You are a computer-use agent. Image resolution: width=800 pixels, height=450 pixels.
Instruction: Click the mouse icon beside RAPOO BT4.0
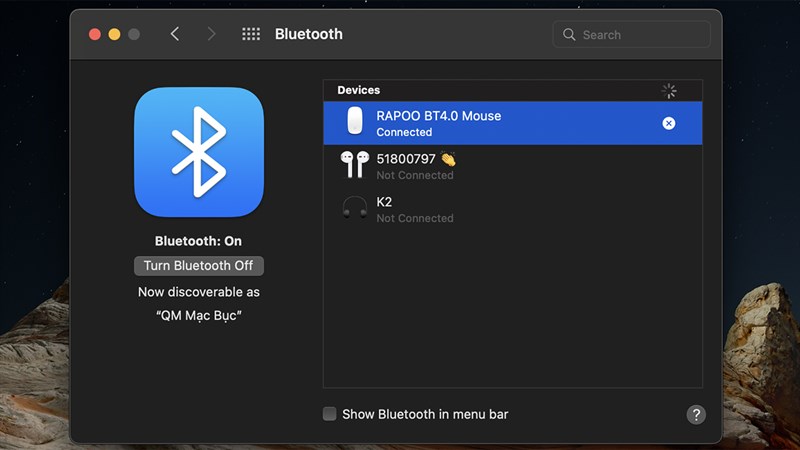point(355,121)
